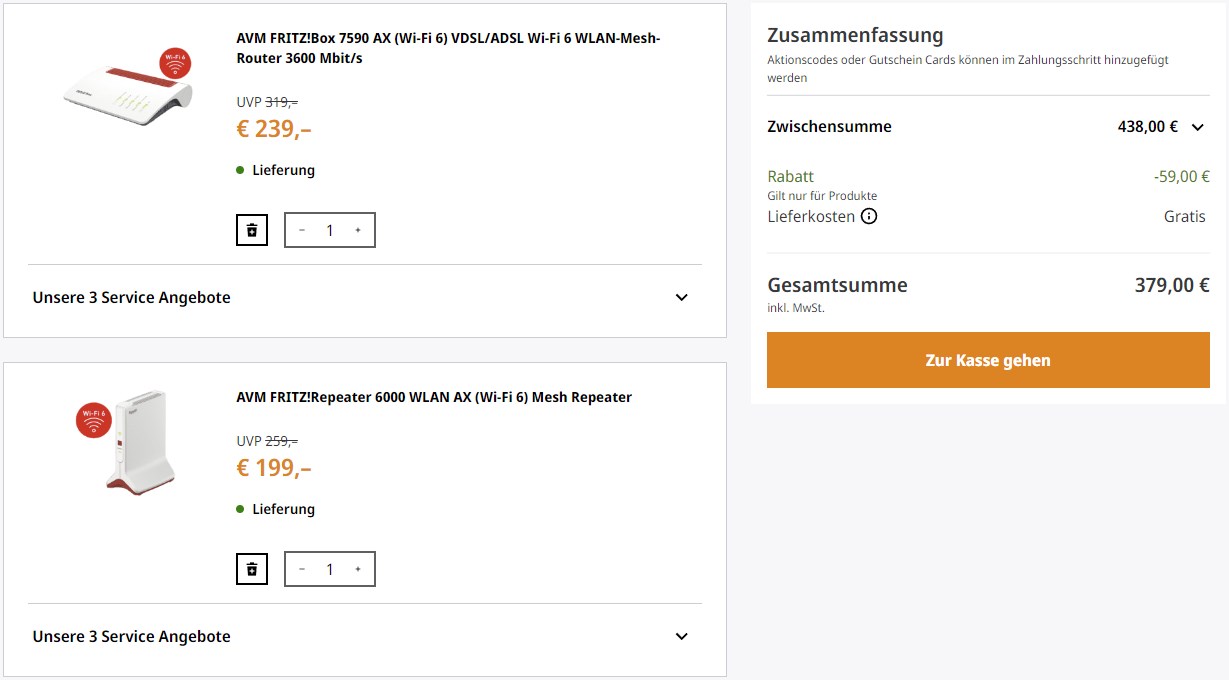Click the FRITZ!Repeater quantity number field
This screenshot has height=680, width=1229.
click(330, 569)
